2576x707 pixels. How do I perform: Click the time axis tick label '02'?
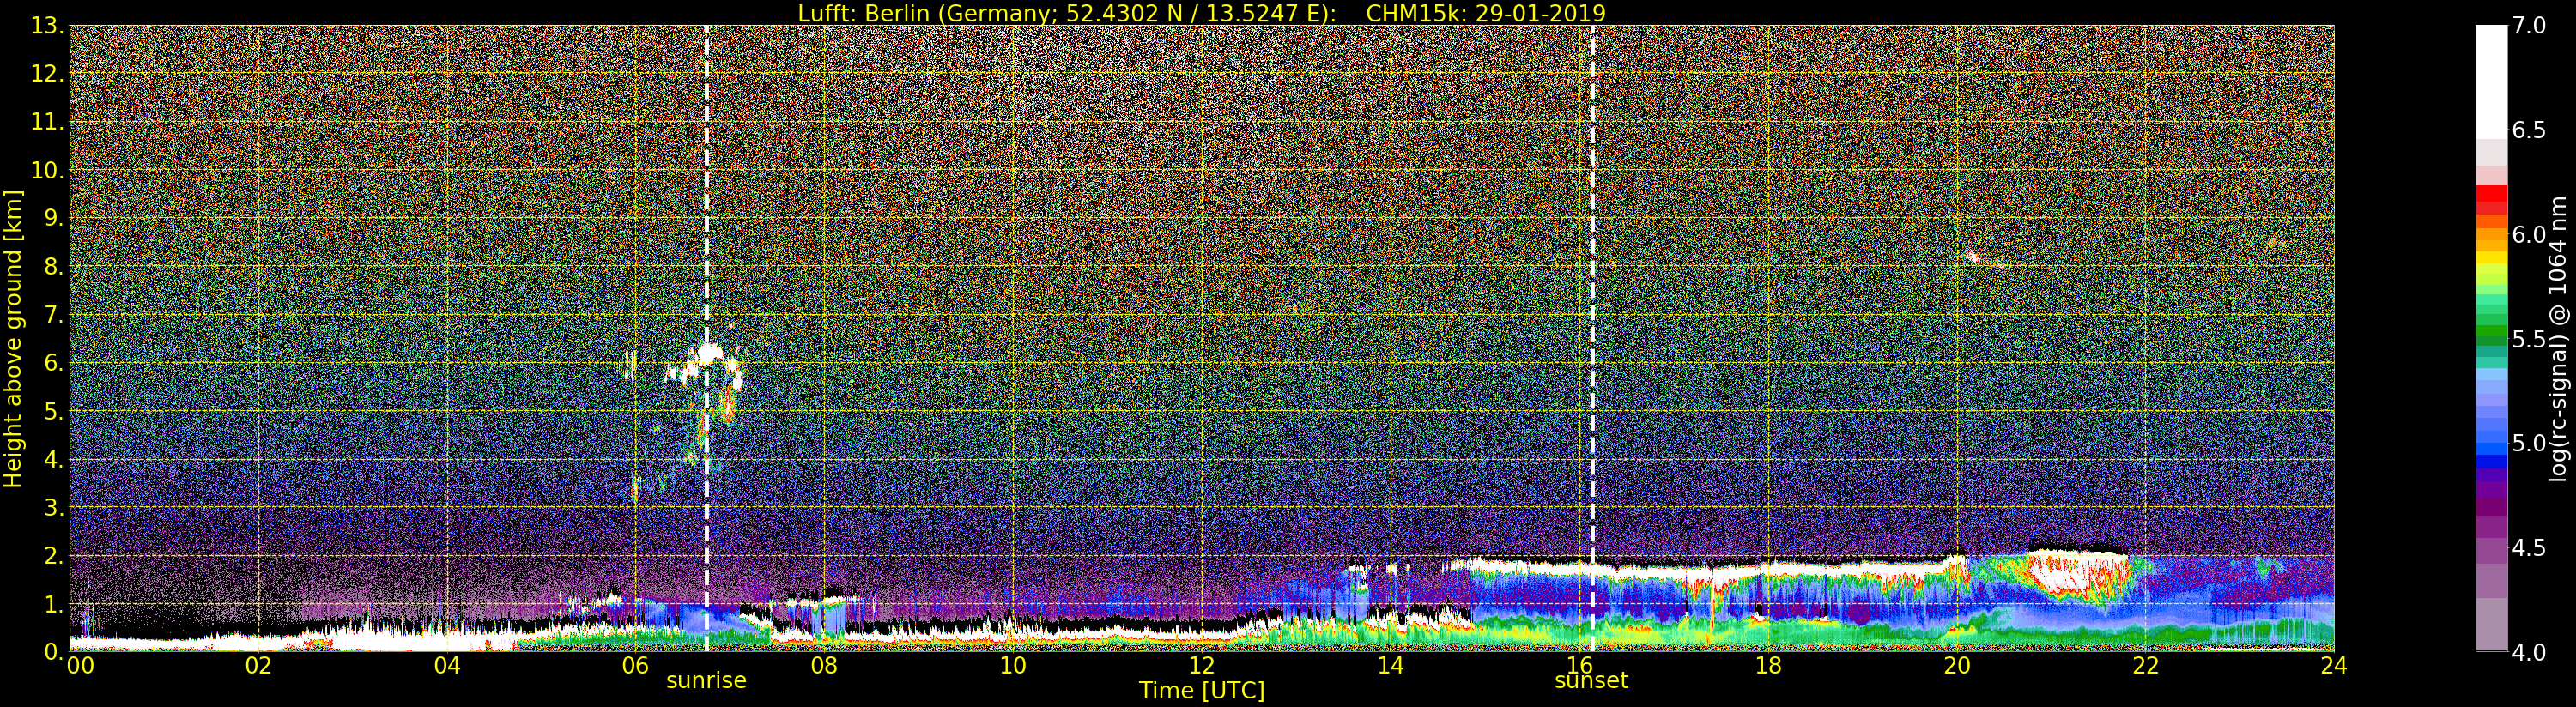pos(258,666)
